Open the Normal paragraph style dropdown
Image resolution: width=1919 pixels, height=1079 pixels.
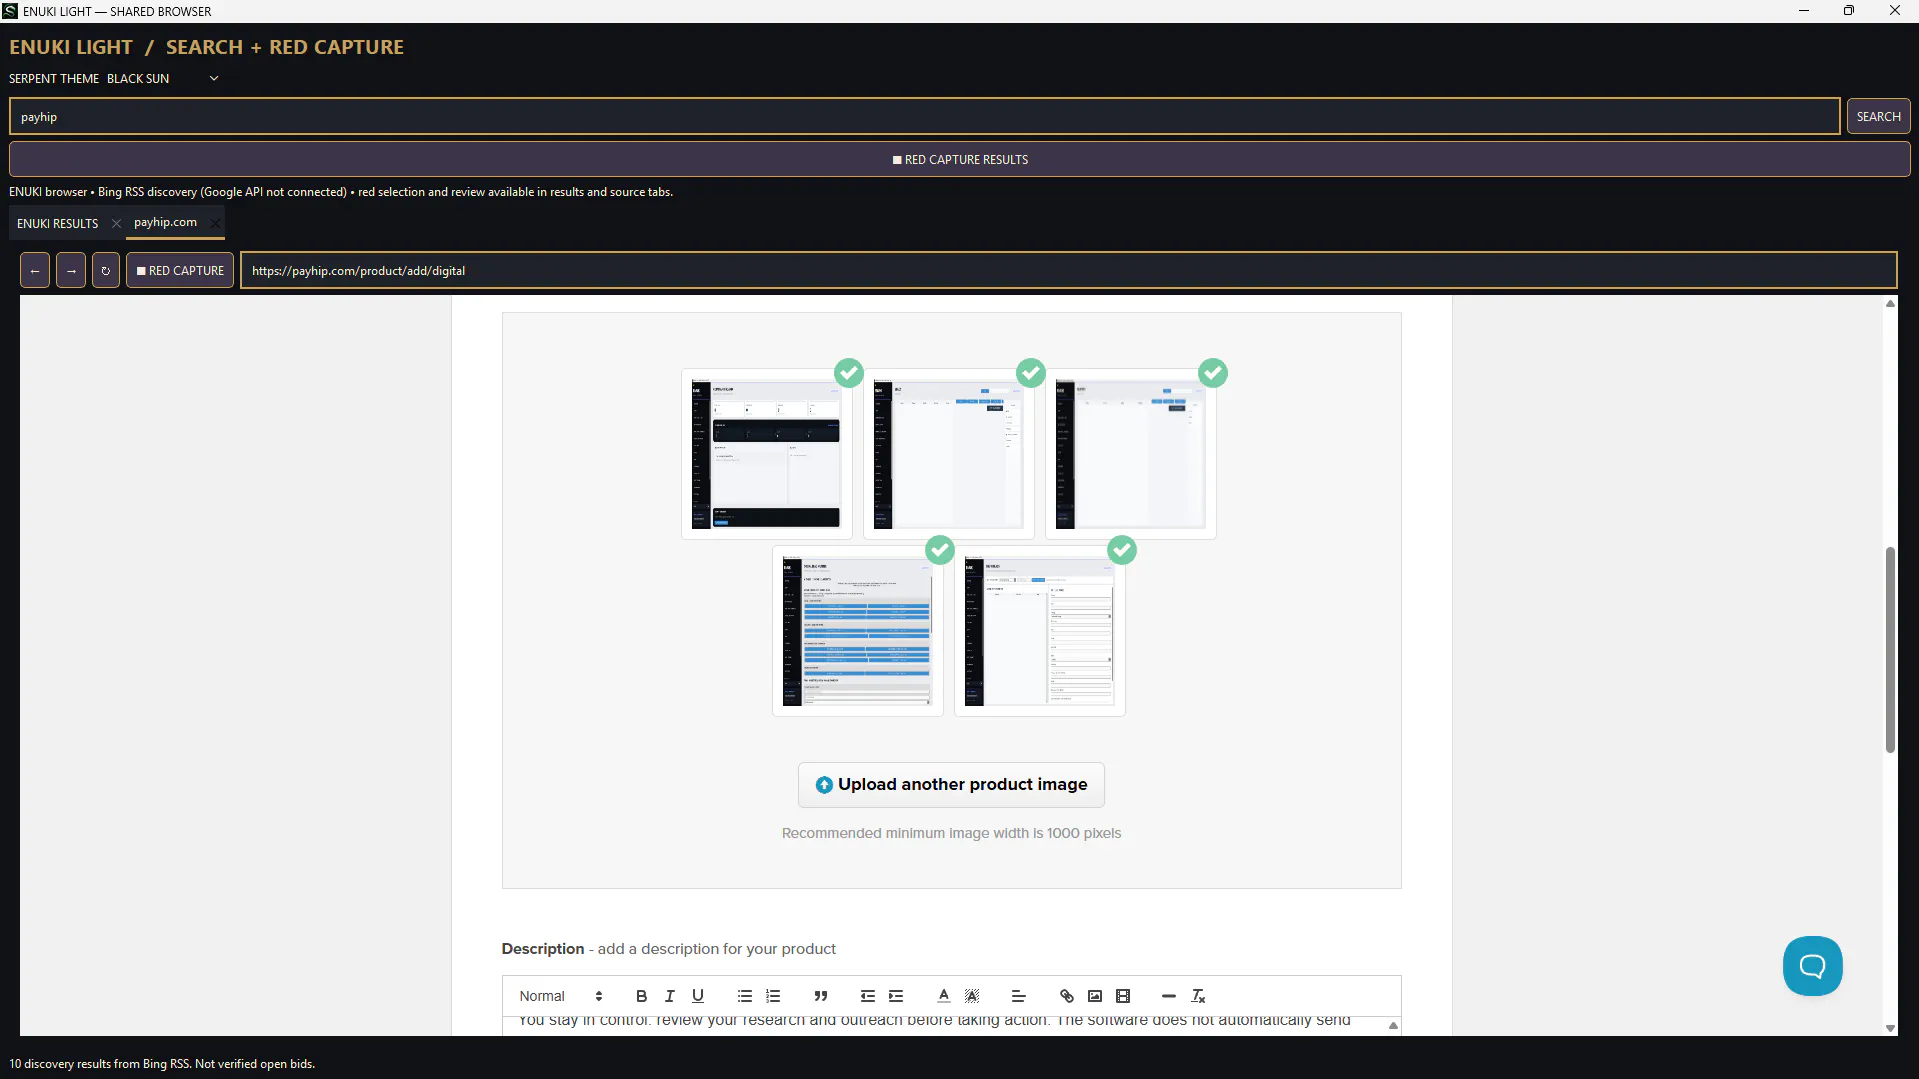coord(560,996)
